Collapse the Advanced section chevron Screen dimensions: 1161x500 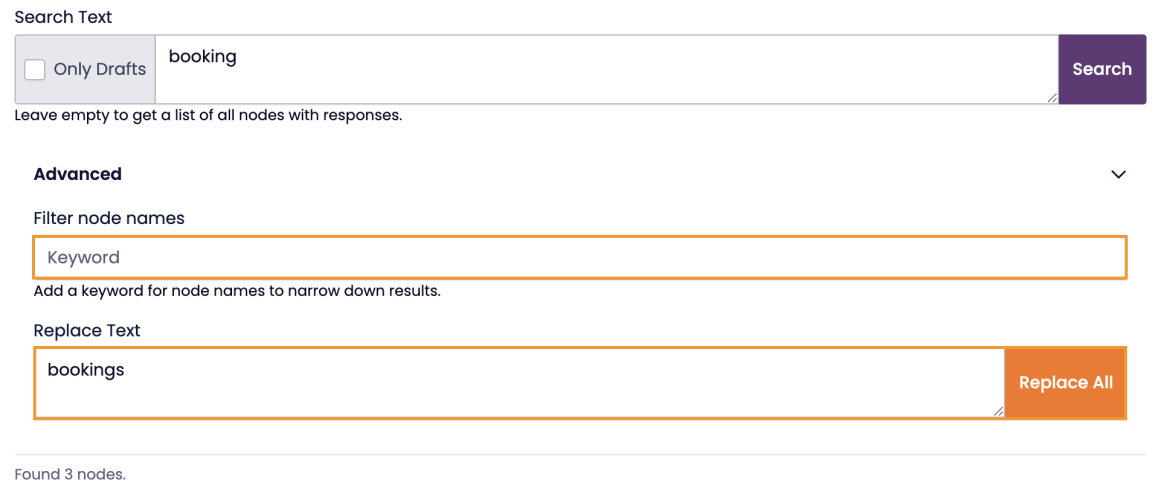coord(1118,174)
